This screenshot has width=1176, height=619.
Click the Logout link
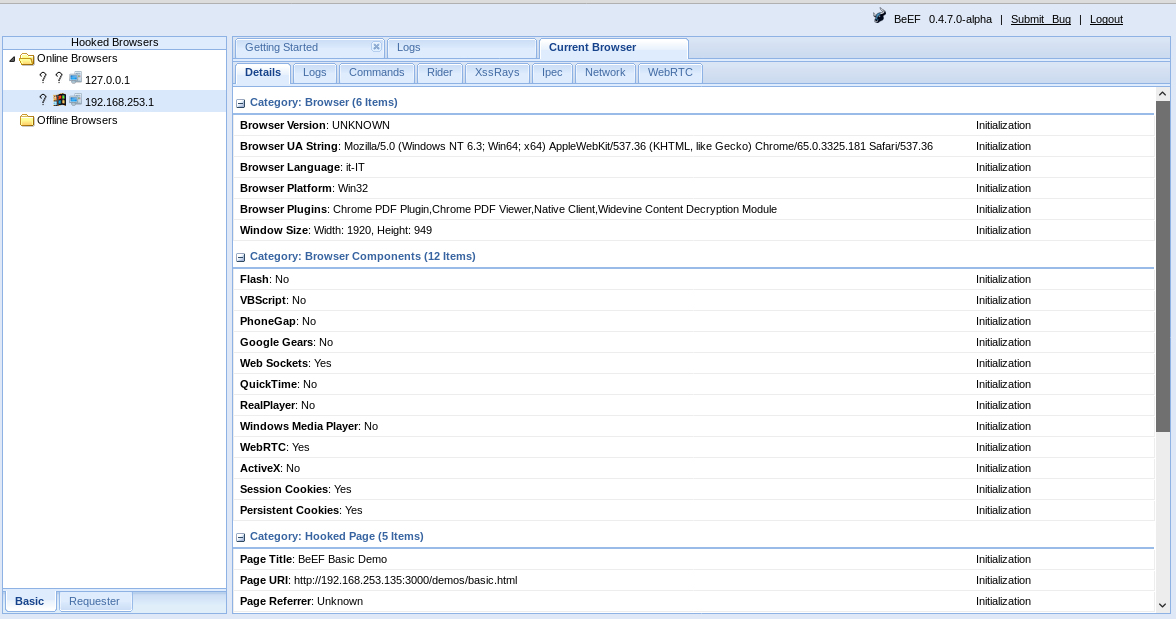point(1106,19)
